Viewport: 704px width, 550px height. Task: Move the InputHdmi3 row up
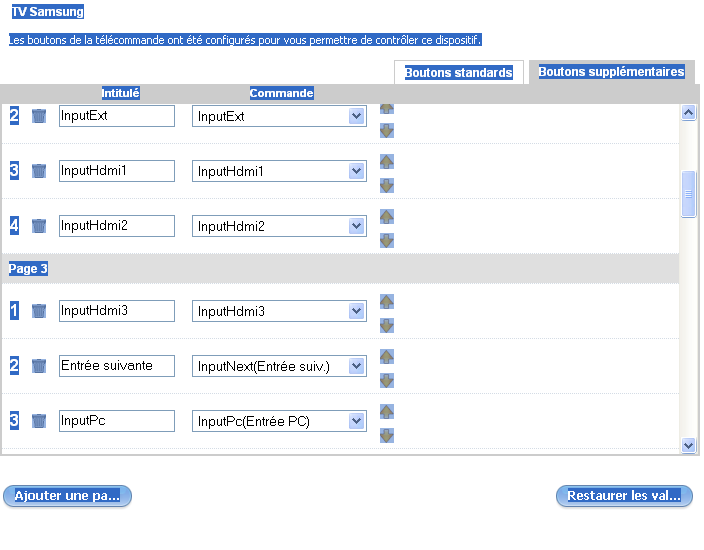click(x=387, y=302)
